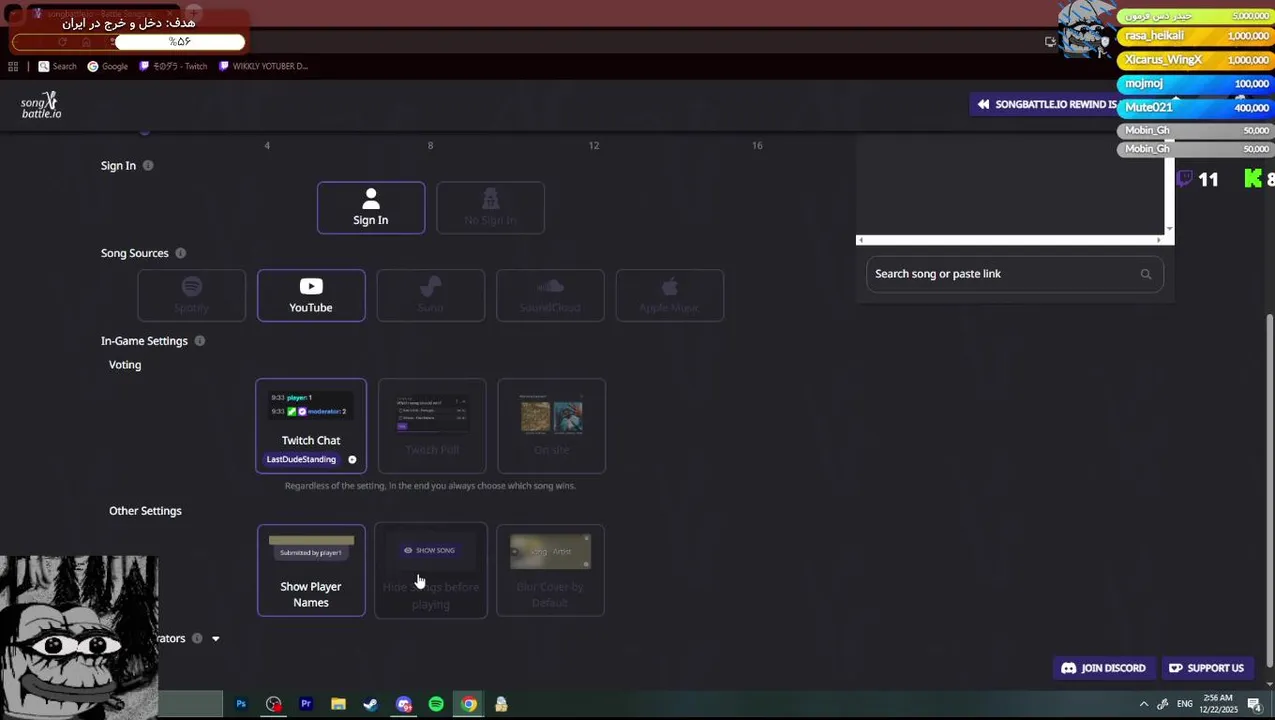
Task: Open Steam from the taskbar
Action: pyautogui.click(x=370, y=704)
